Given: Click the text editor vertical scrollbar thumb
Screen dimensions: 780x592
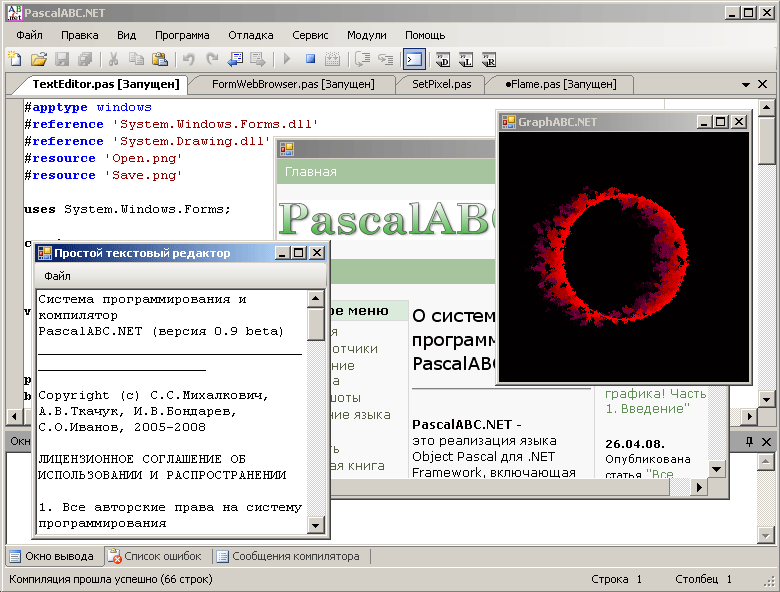Looking at the screenshot, I should pyautogui.click(x=315, y=324).
